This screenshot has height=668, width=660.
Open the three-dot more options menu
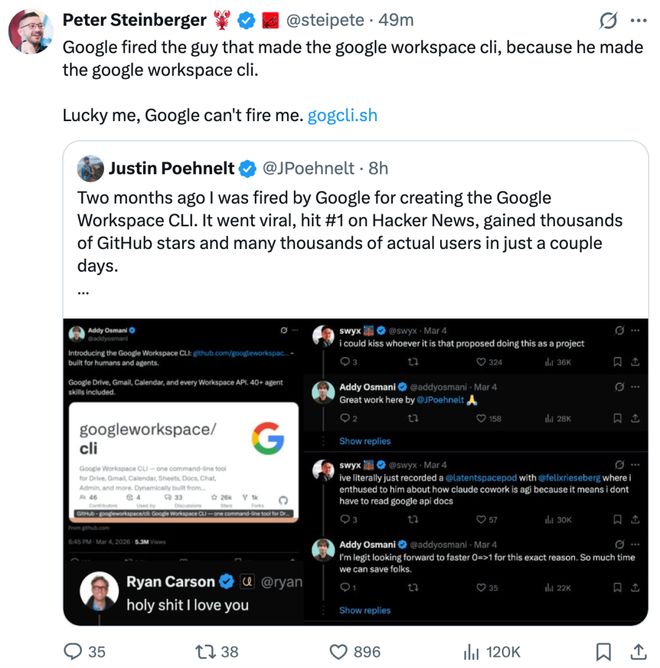point(638,20)
